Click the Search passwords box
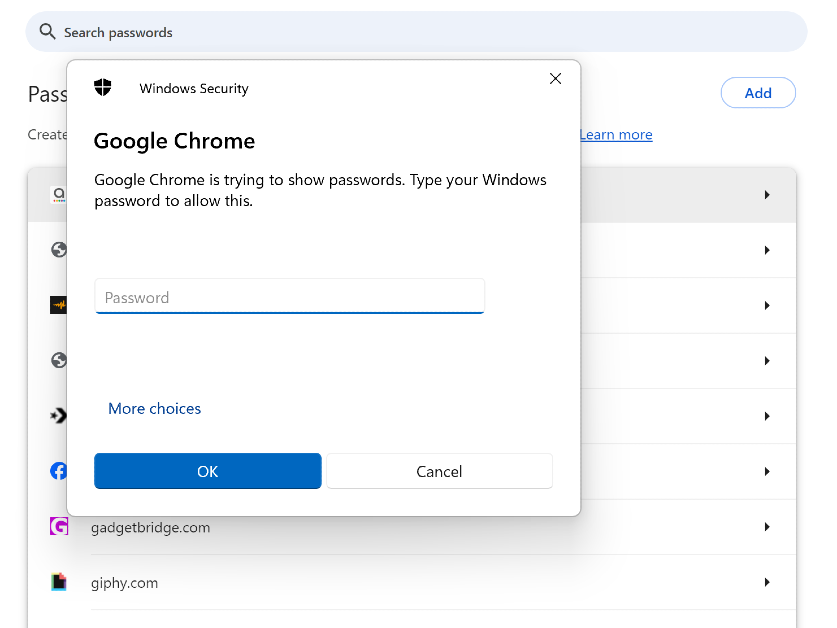The image size is (837, 628). point(420,32)
